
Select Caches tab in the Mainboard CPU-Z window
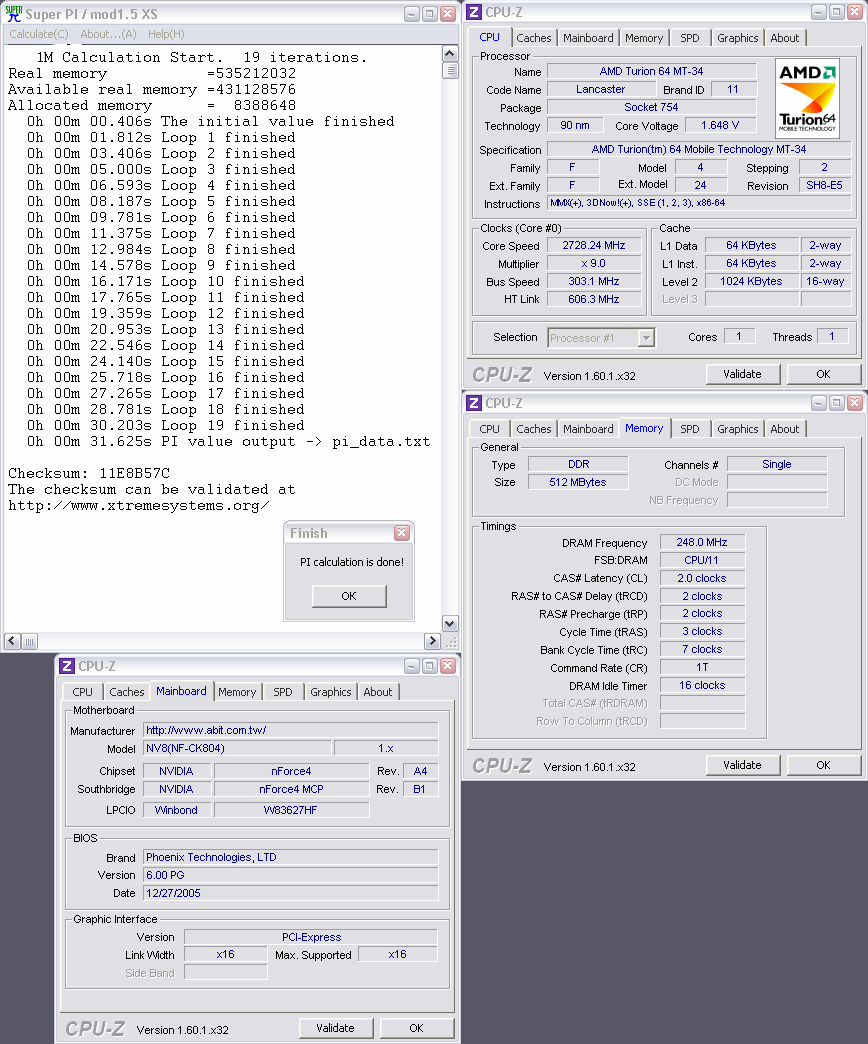click(x=126, y=692)
